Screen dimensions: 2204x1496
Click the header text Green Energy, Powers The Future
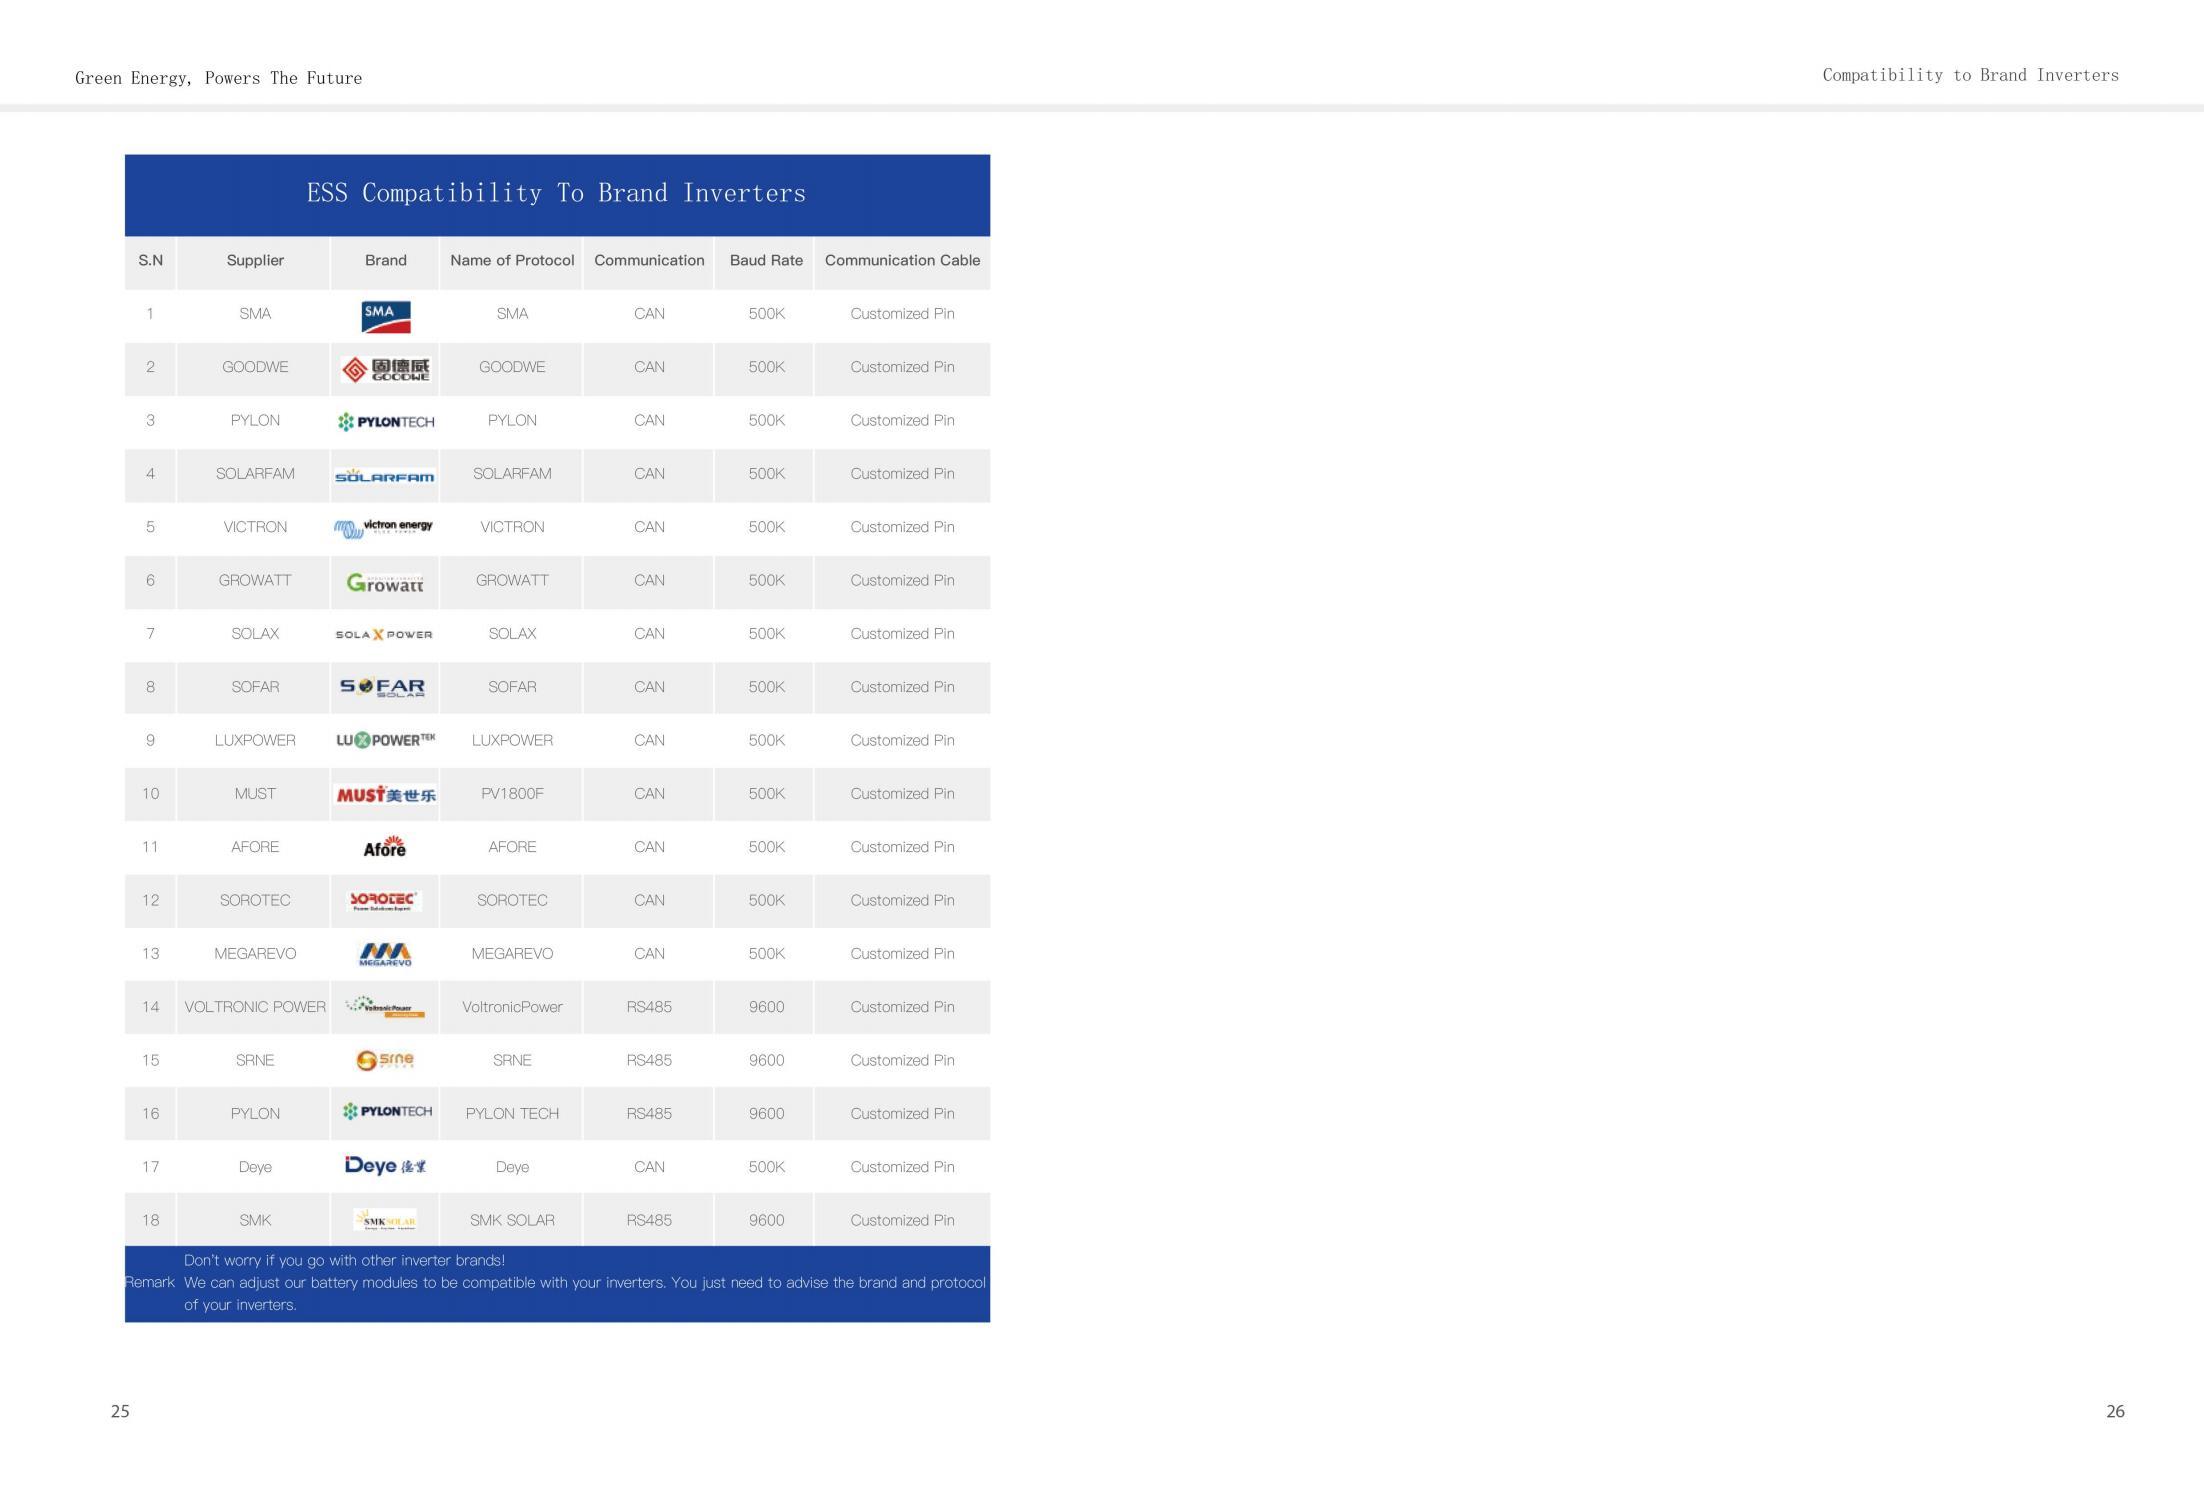point(218,78)
